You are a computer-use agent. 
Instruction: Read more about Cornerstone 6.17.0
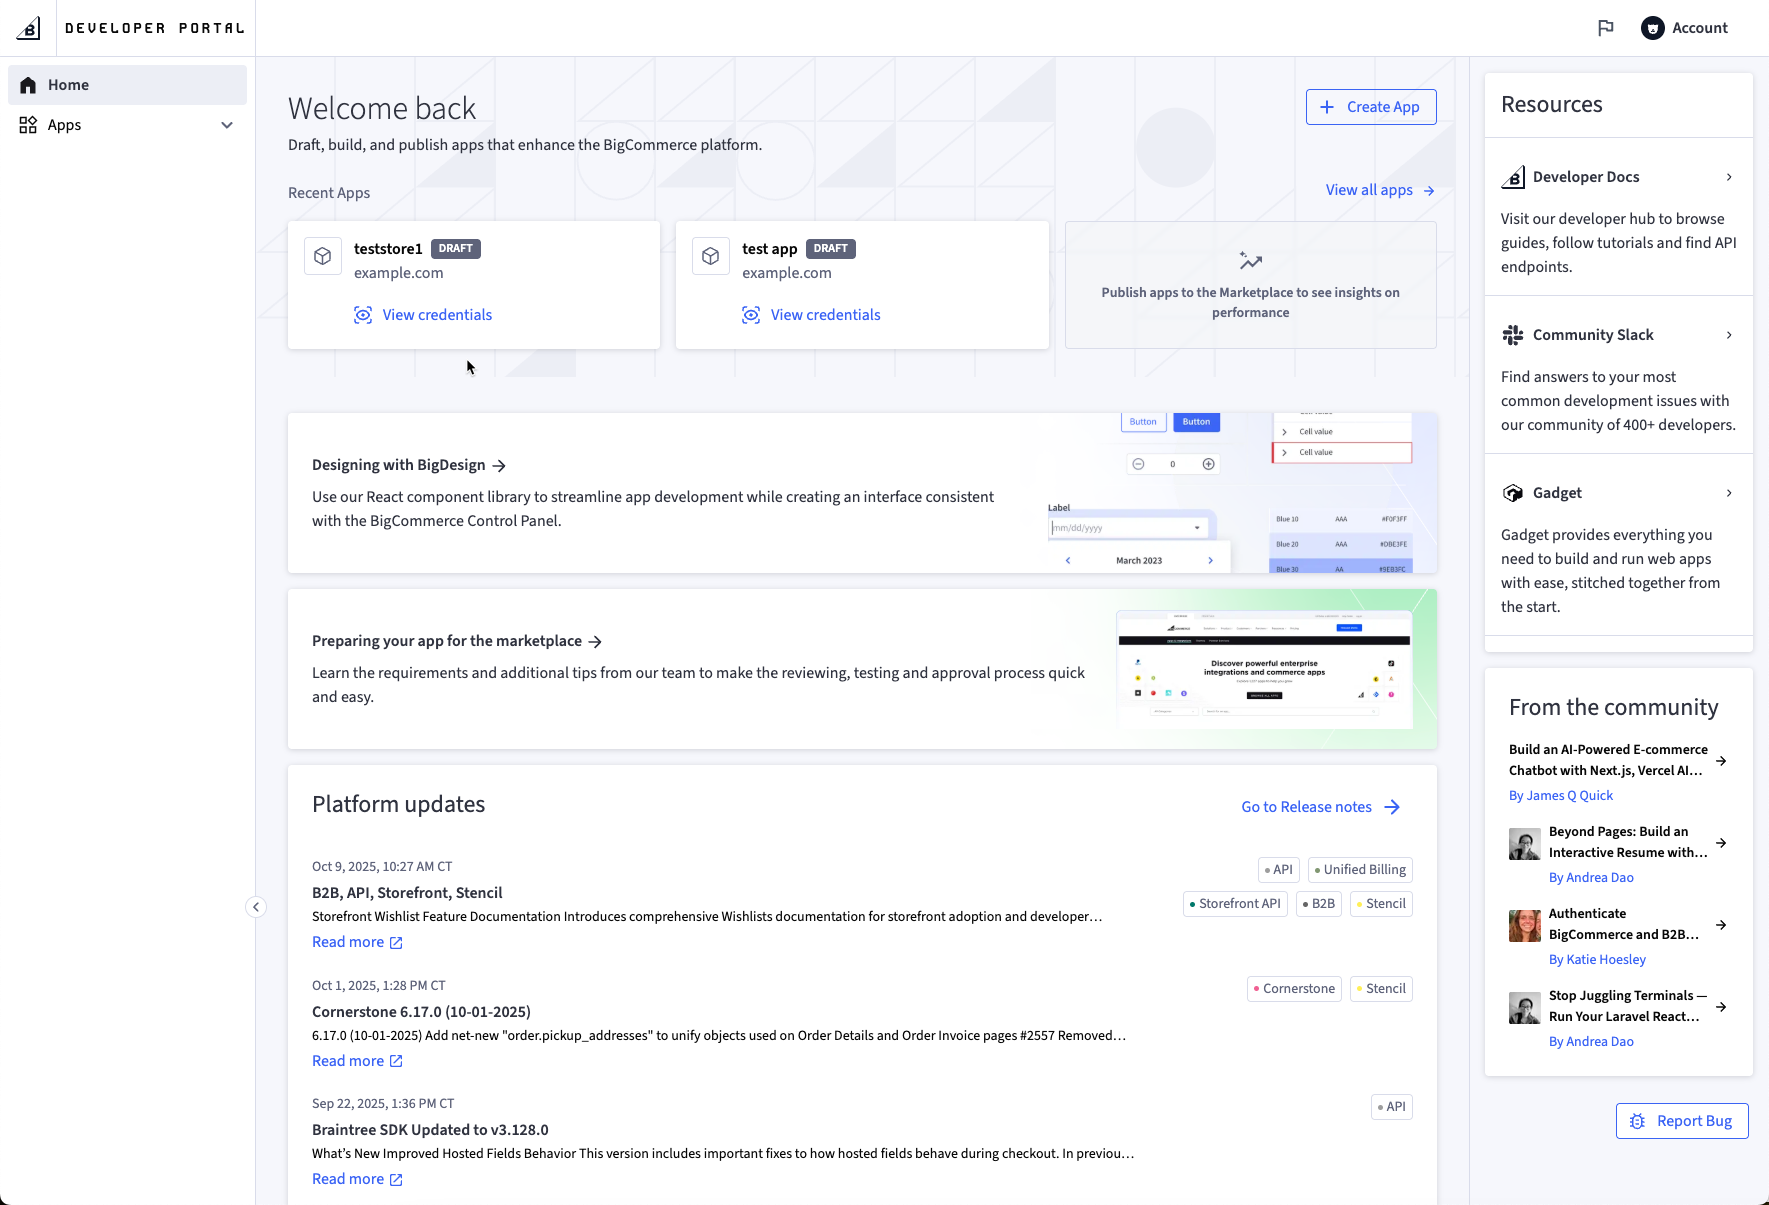pos(357,1061)
